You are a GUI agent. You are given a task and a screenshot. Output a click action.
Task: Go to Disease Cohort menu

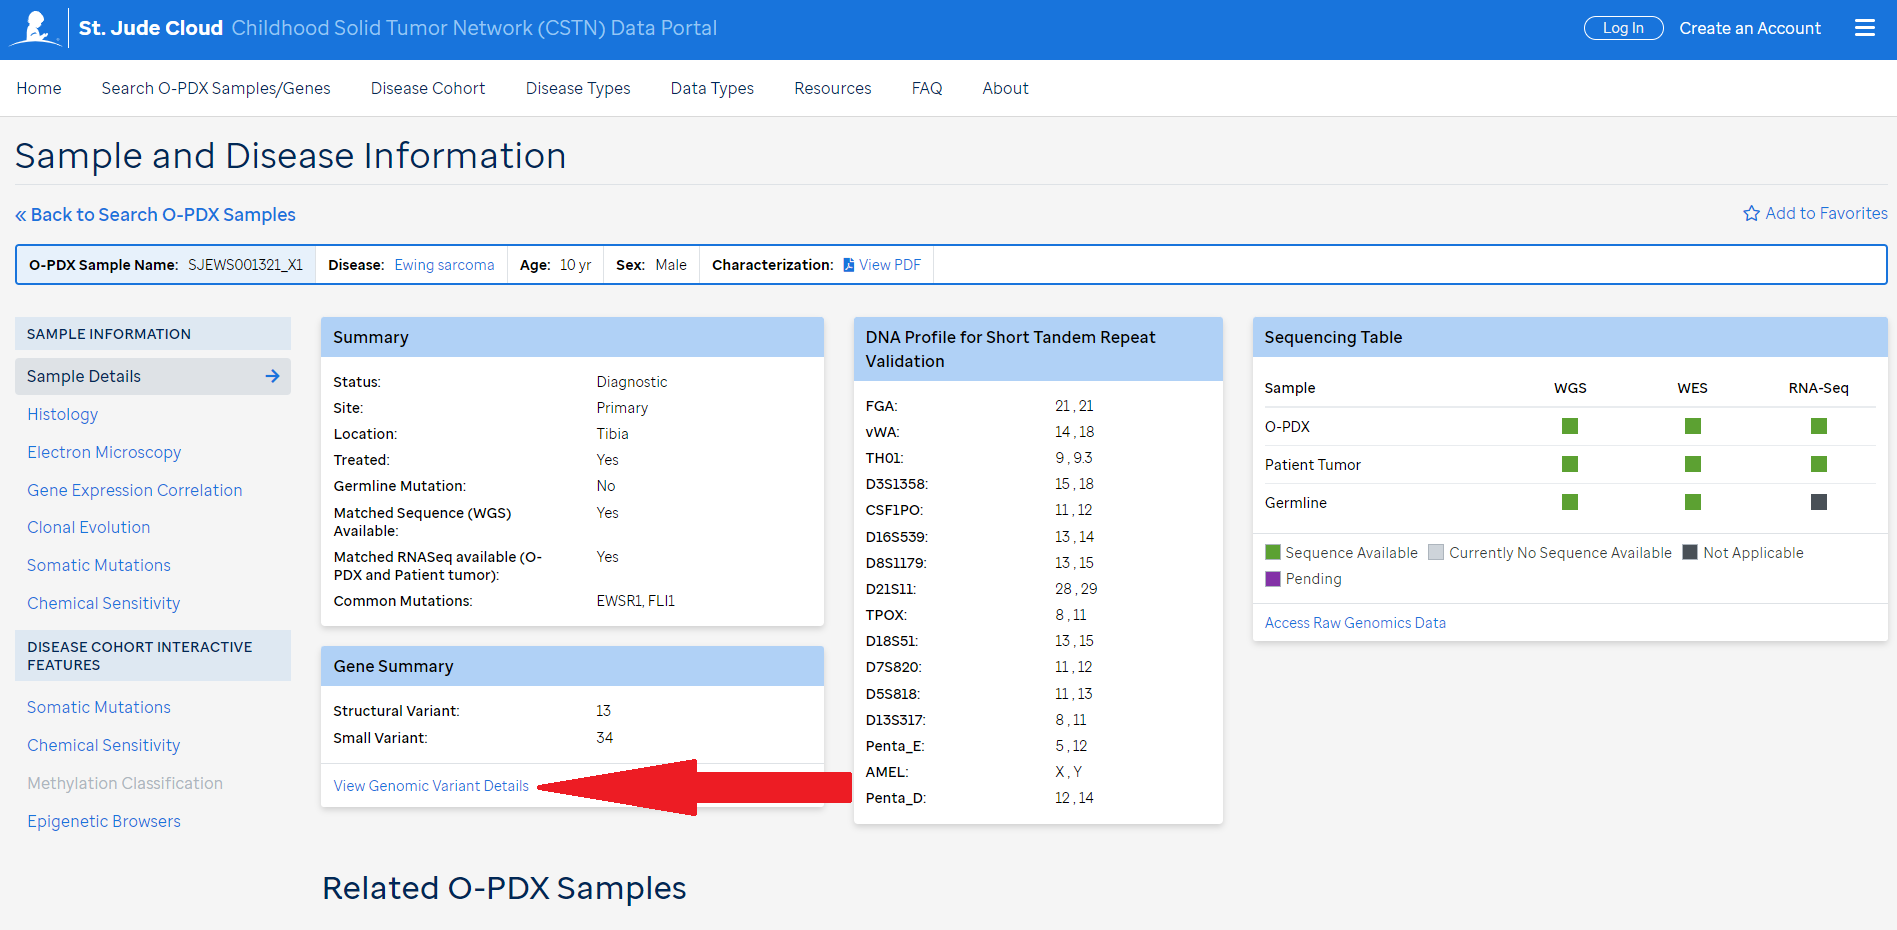428,88
